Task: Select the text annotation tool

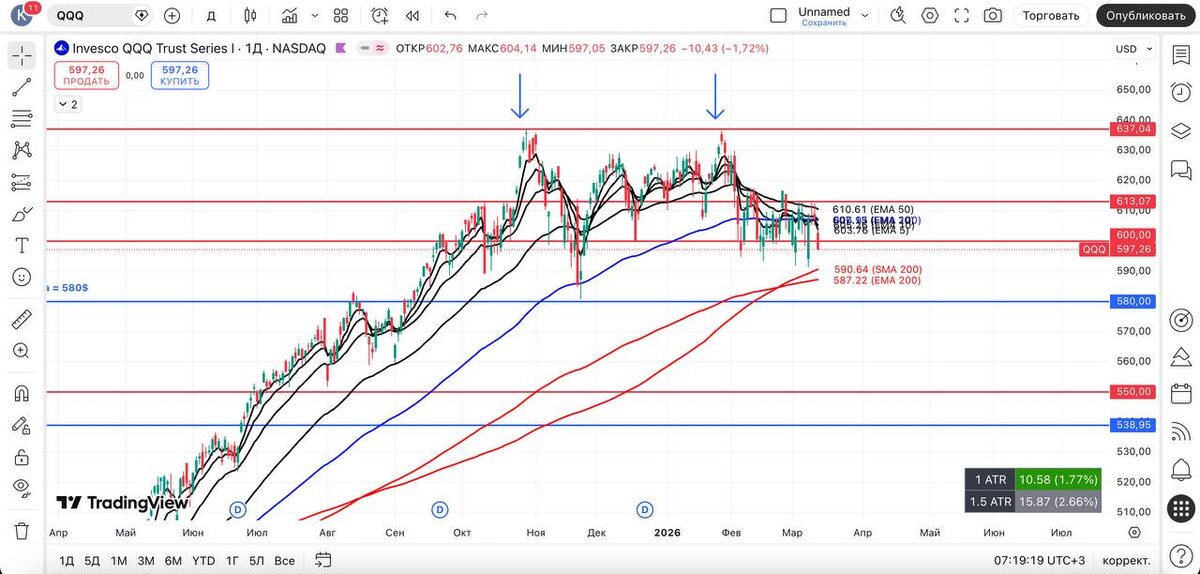Action: pos(22,245)
